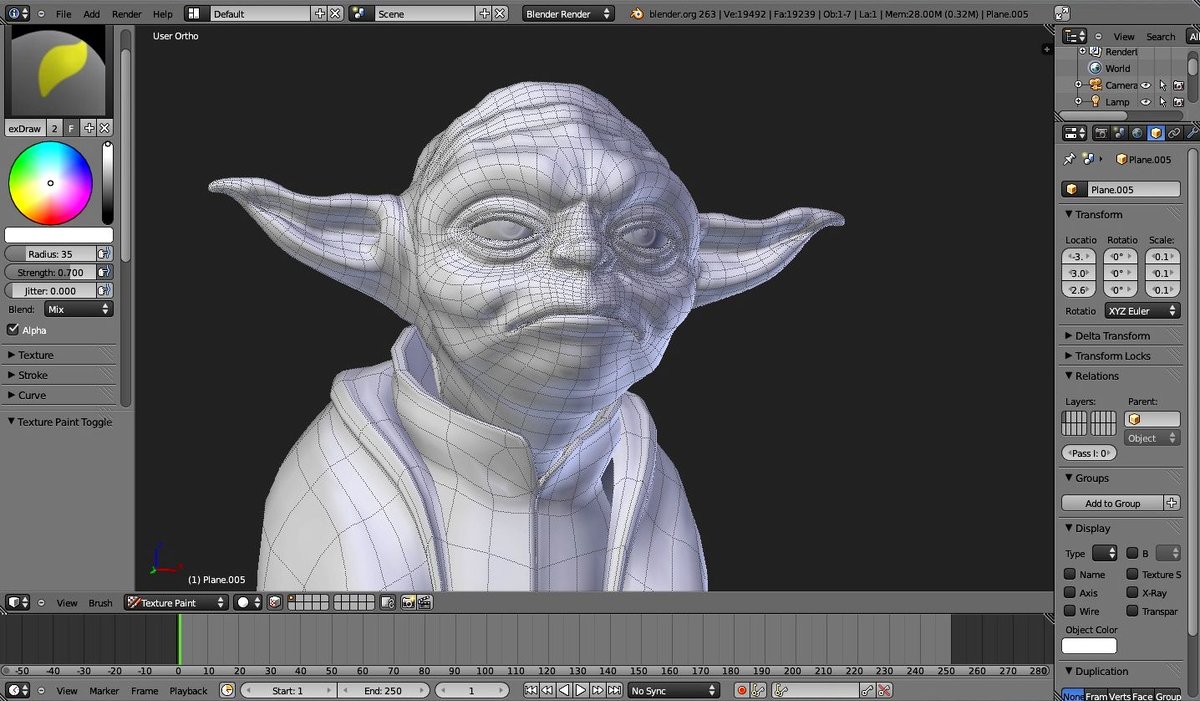1200x701 pixels.
Task: Toggle Lamp visibility eye in outliner
Action: pos(1146,101)
